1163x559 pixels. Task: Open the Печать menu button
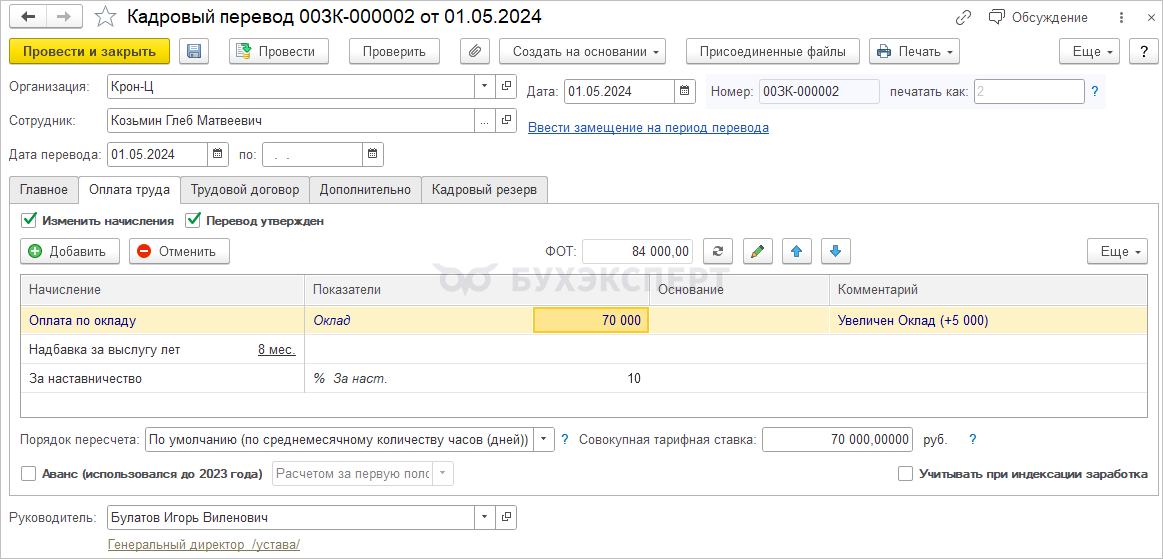click(914, 52)
